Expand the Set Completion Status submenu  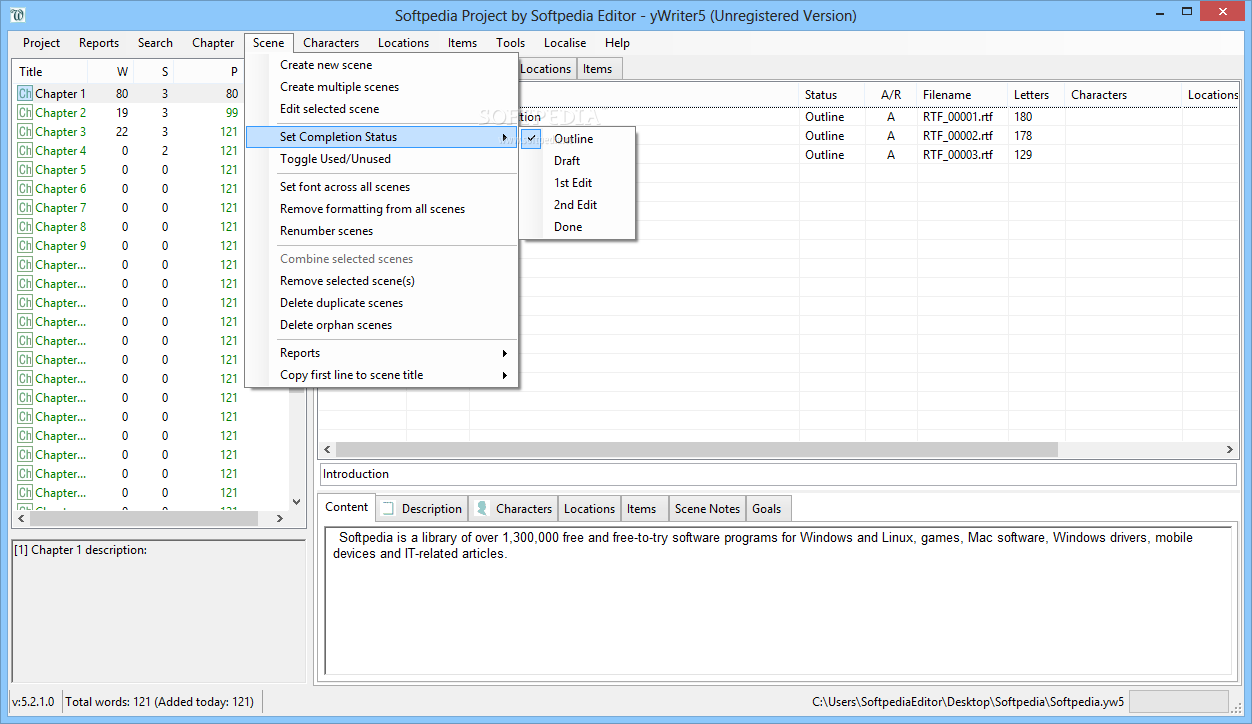pos(382,137)
